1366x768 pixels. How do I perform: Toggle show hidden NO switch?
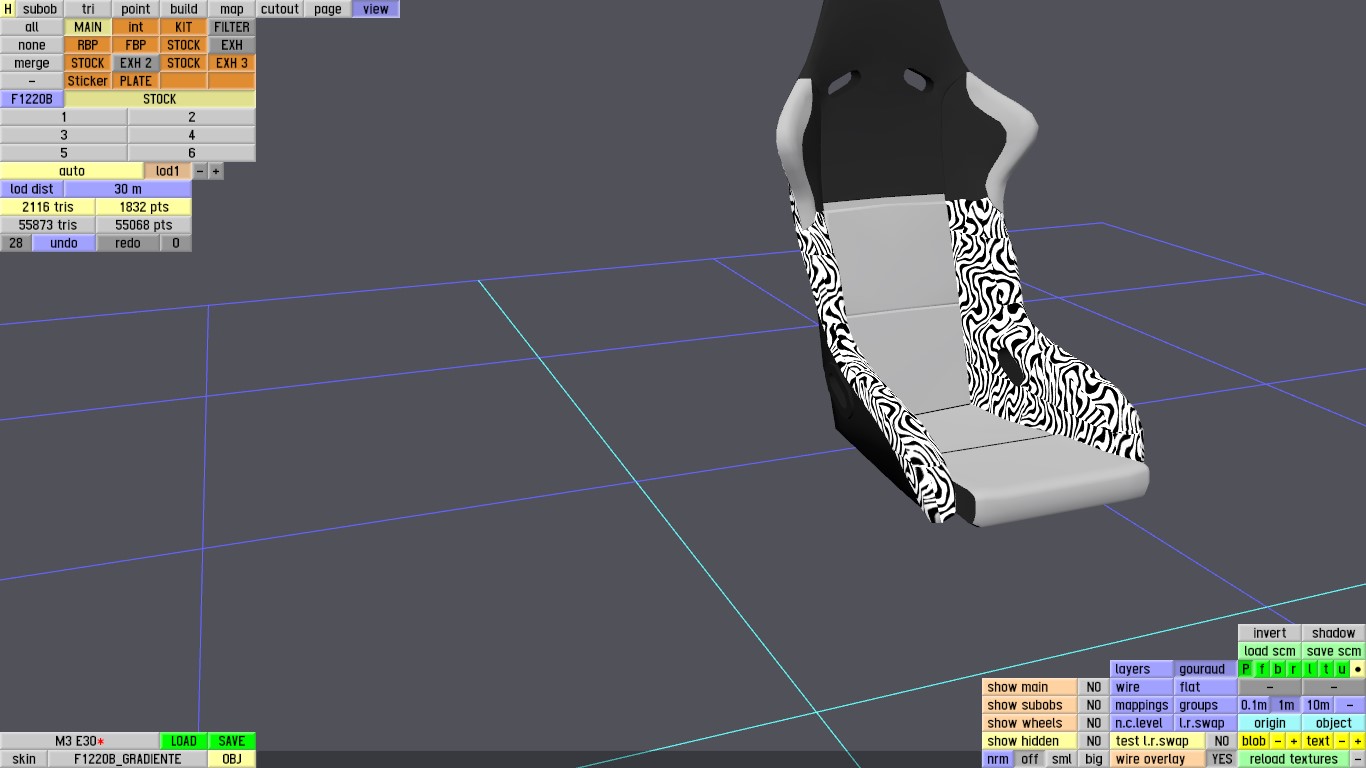click(x=1094, y=741)
